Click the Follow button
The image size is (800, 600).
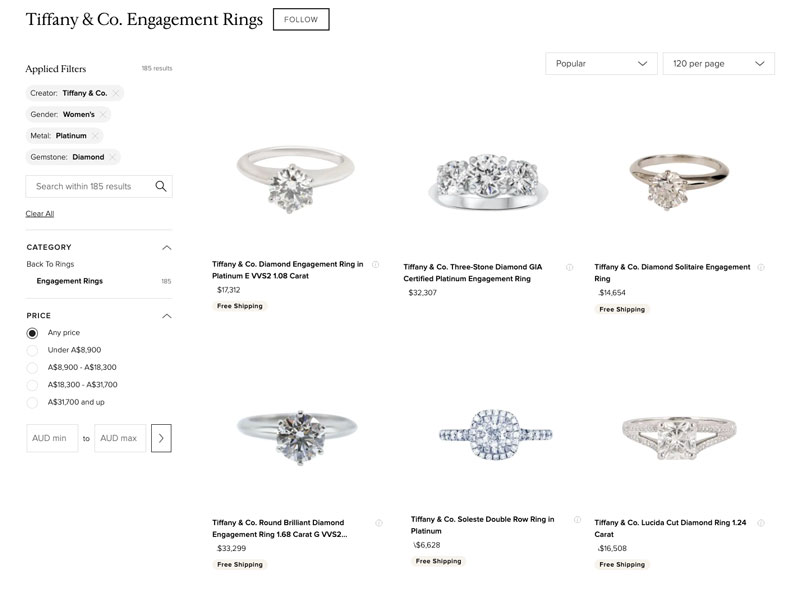click(x=301, y=19)
